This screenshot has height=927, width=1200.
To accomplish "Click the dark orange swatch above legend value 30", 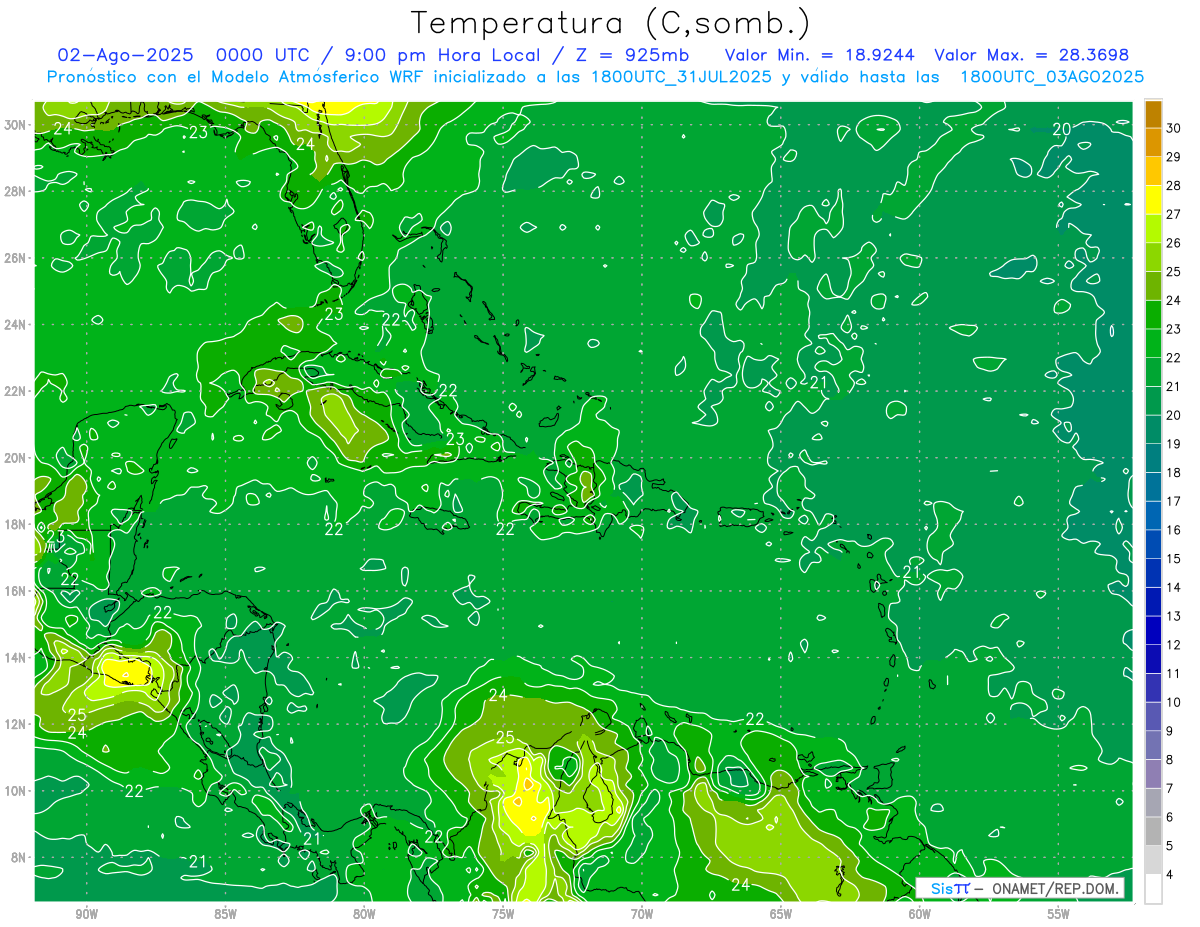I will coord(1154,114).
